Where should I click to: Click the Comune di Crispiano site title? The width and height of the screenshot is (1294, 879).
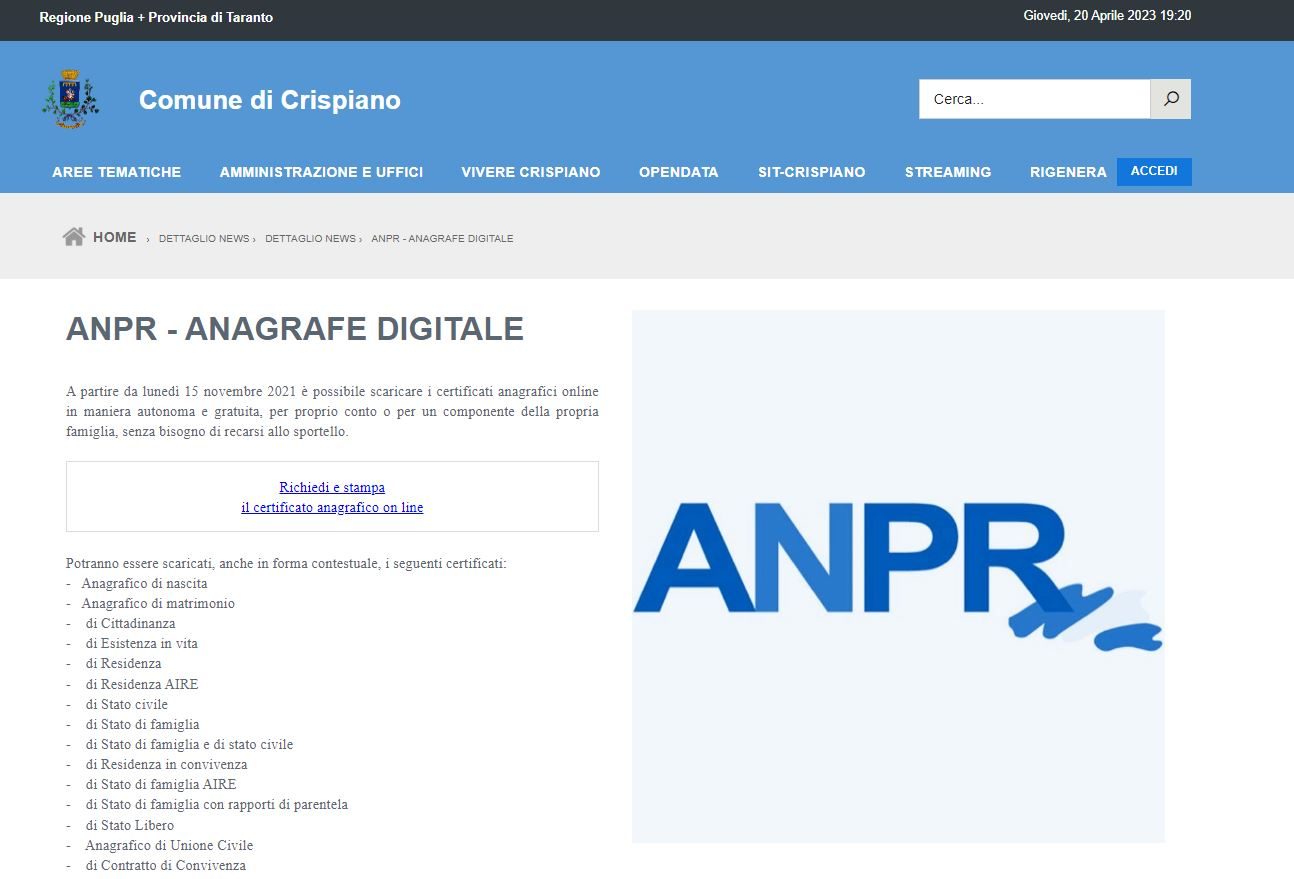[x=270, y=100]
